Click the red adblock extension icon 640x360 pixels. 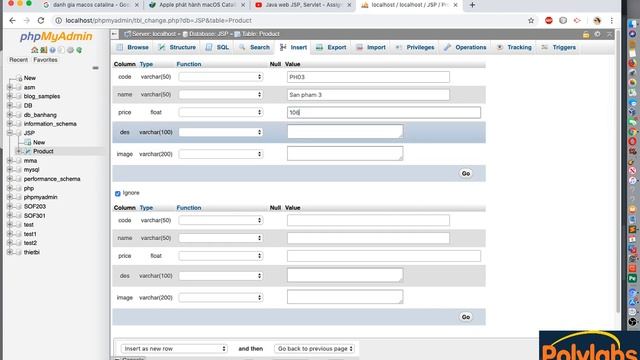[549, 20]
